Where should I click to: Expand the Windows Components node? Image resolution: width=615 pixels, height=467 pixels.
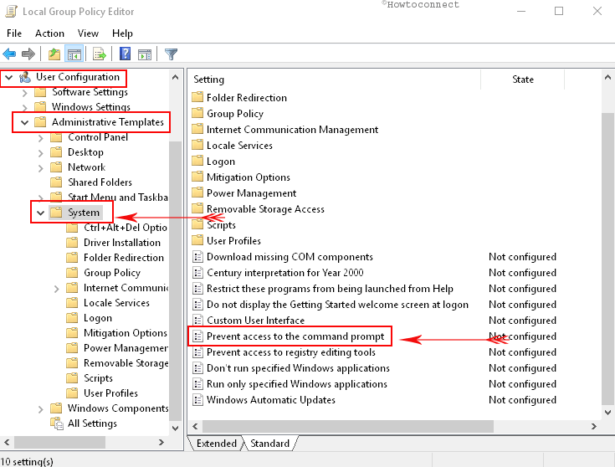[x=40, y=409]
